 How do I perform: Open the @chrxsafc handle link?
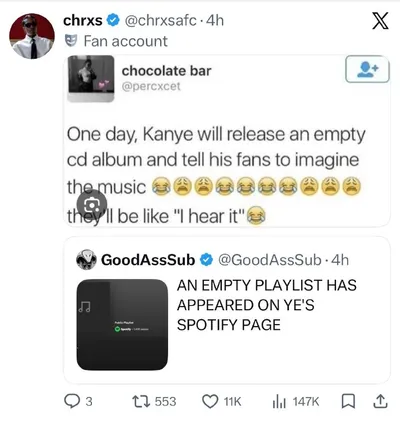[x=160, y=21]
